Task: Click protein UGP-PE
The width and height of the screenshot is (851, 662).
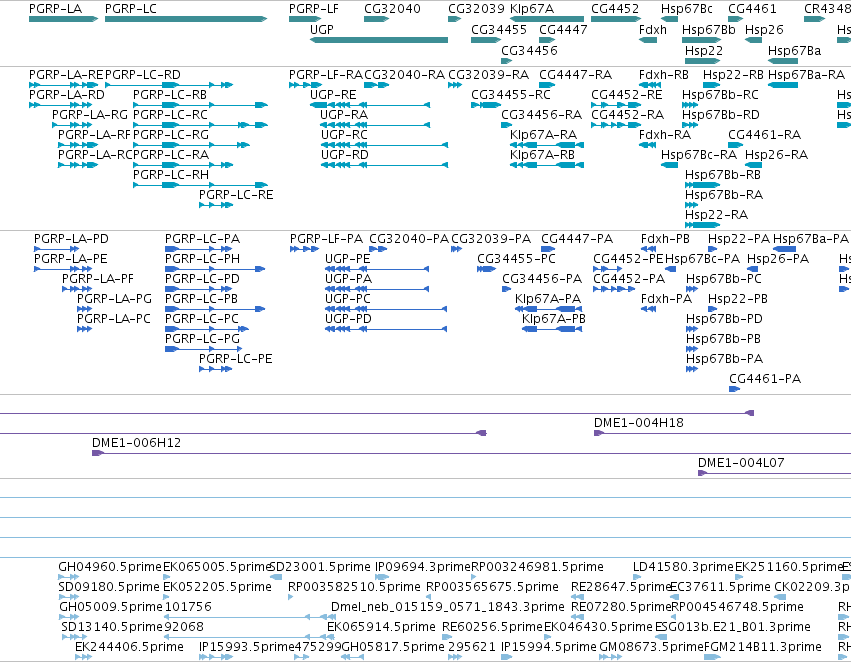Action: pyautogui.click(x=377, y=269)
